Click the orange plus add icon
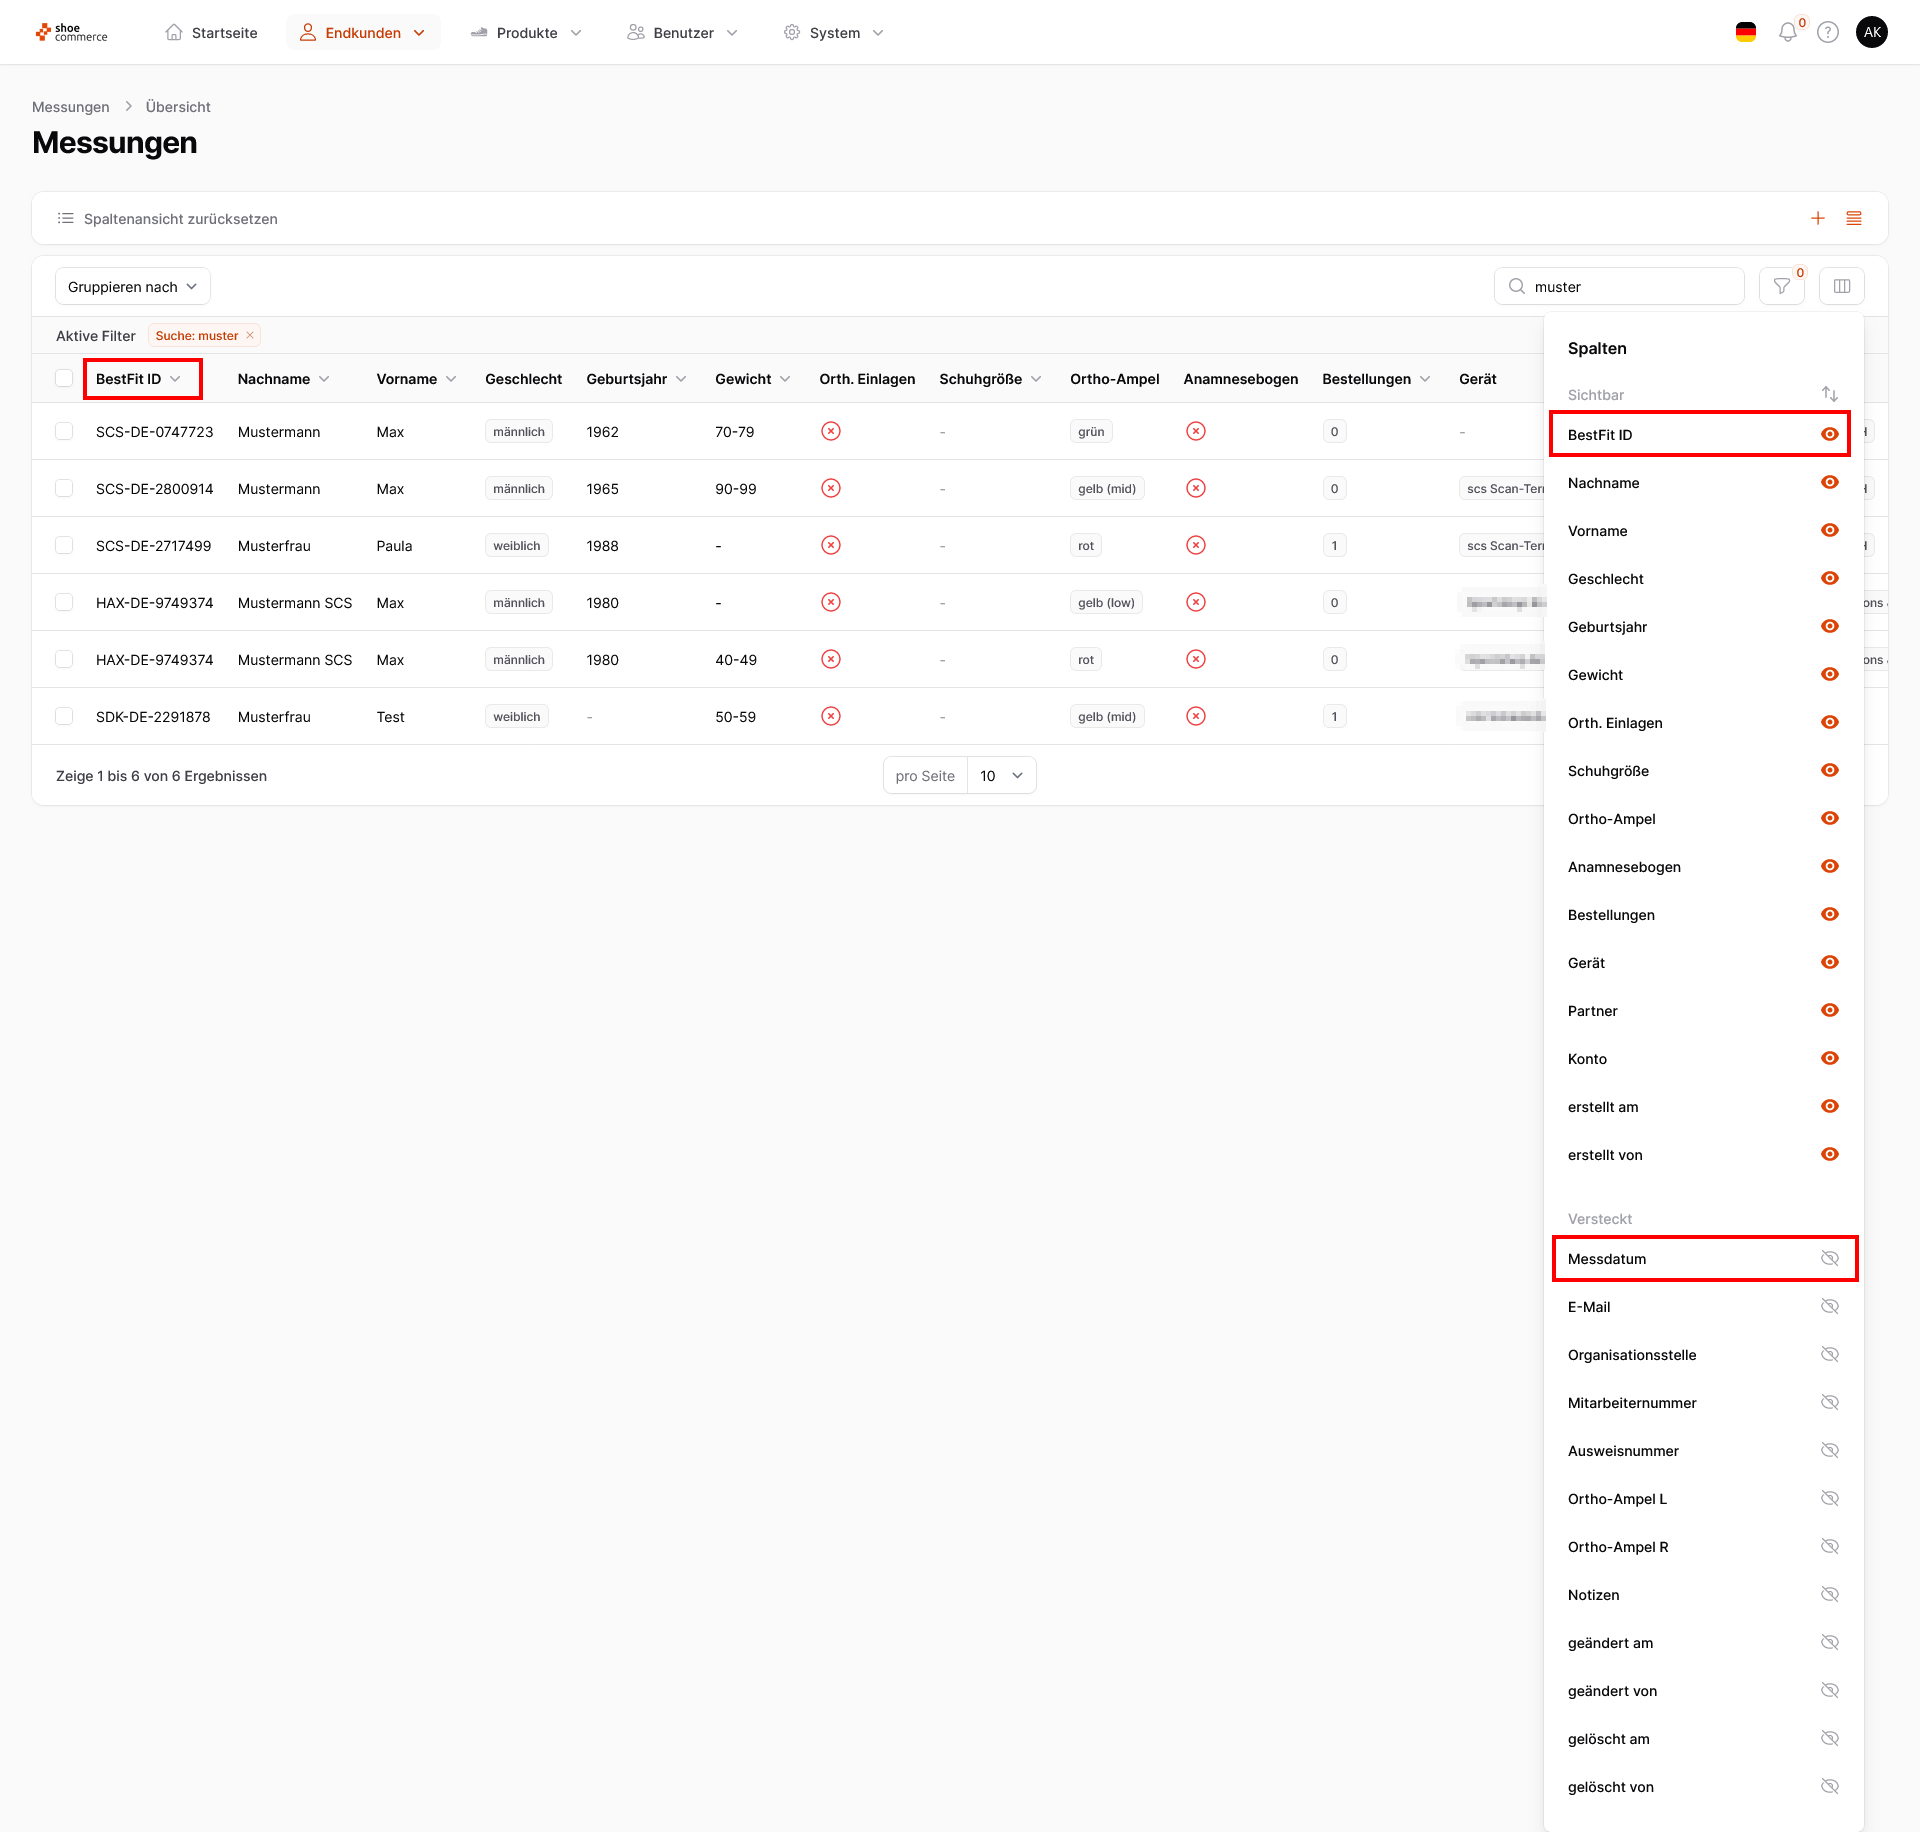This screenshot has height=1832, width=1920. pos(1818,218)
